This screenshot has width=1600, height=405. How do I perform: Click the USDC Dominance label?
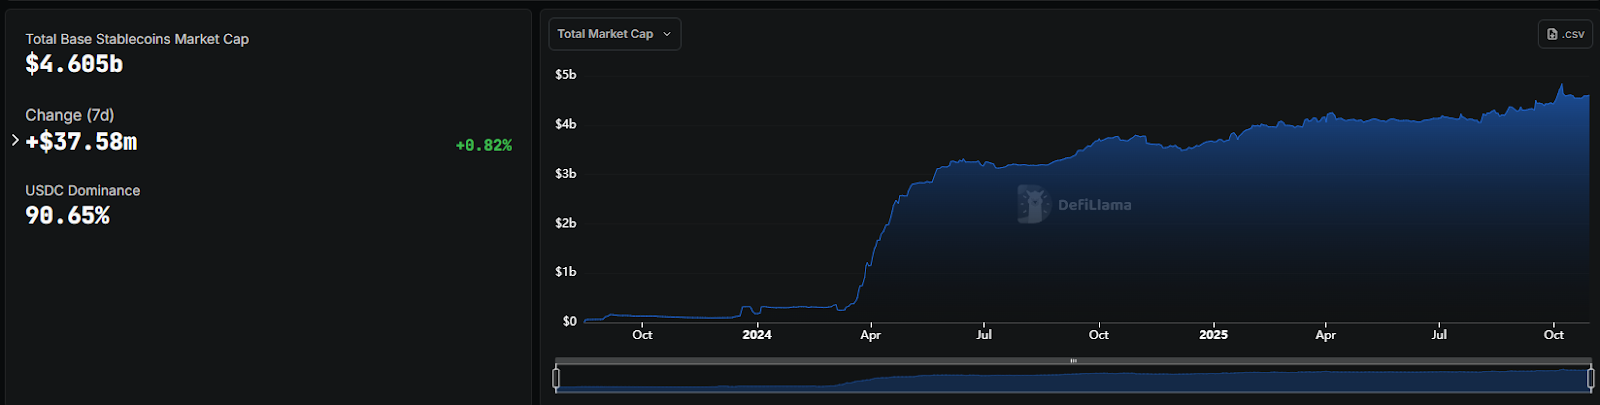tap(83, 191)
